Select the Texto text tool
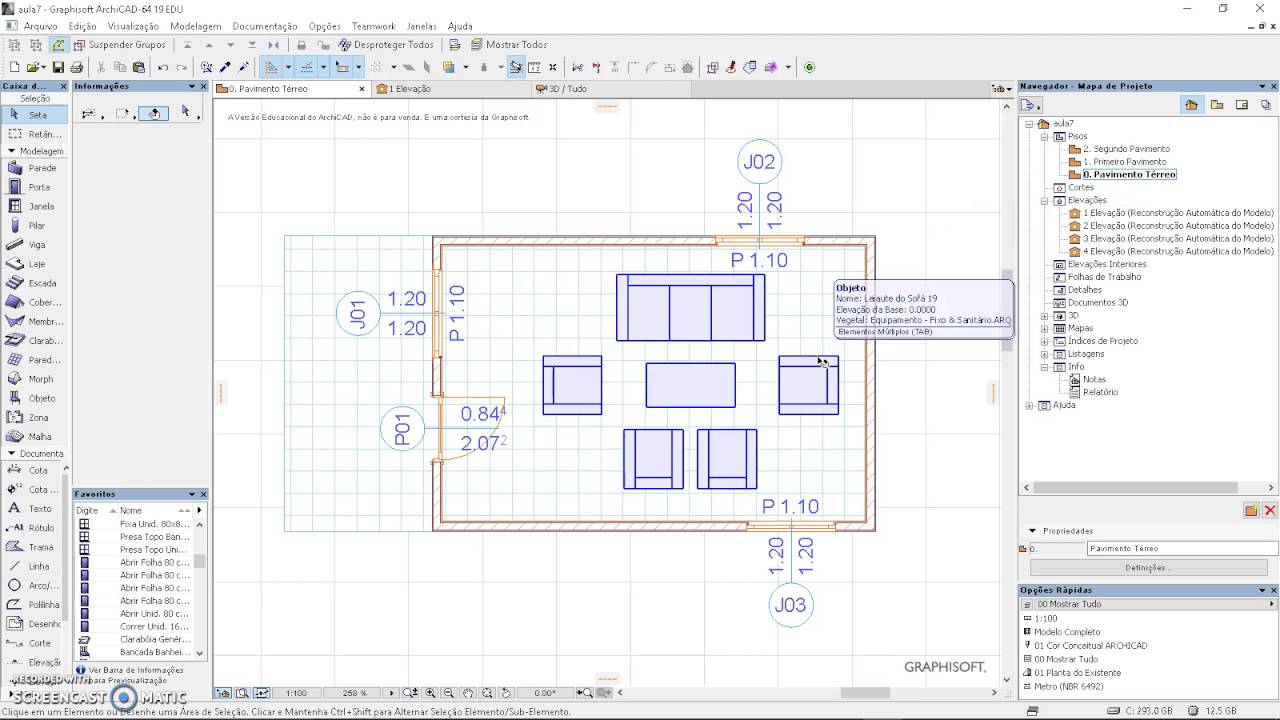The width and height of the screenshot is (1280, 720). [x=32, y=508]
